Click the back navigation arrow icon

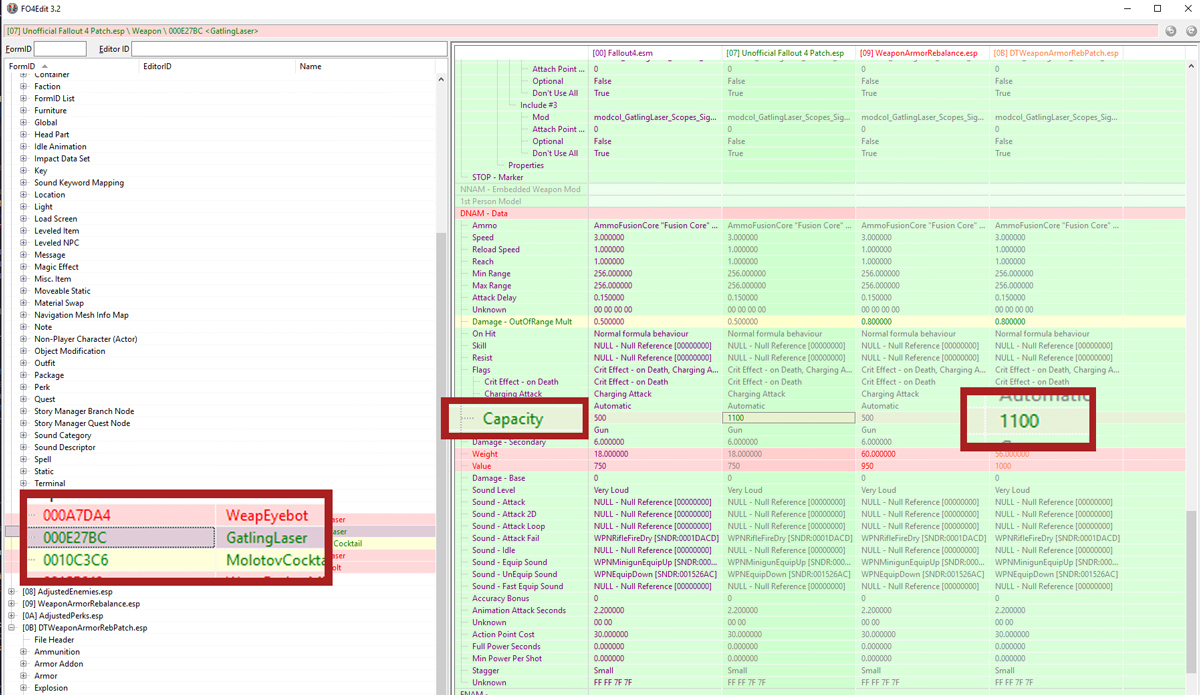[1171, 31]
